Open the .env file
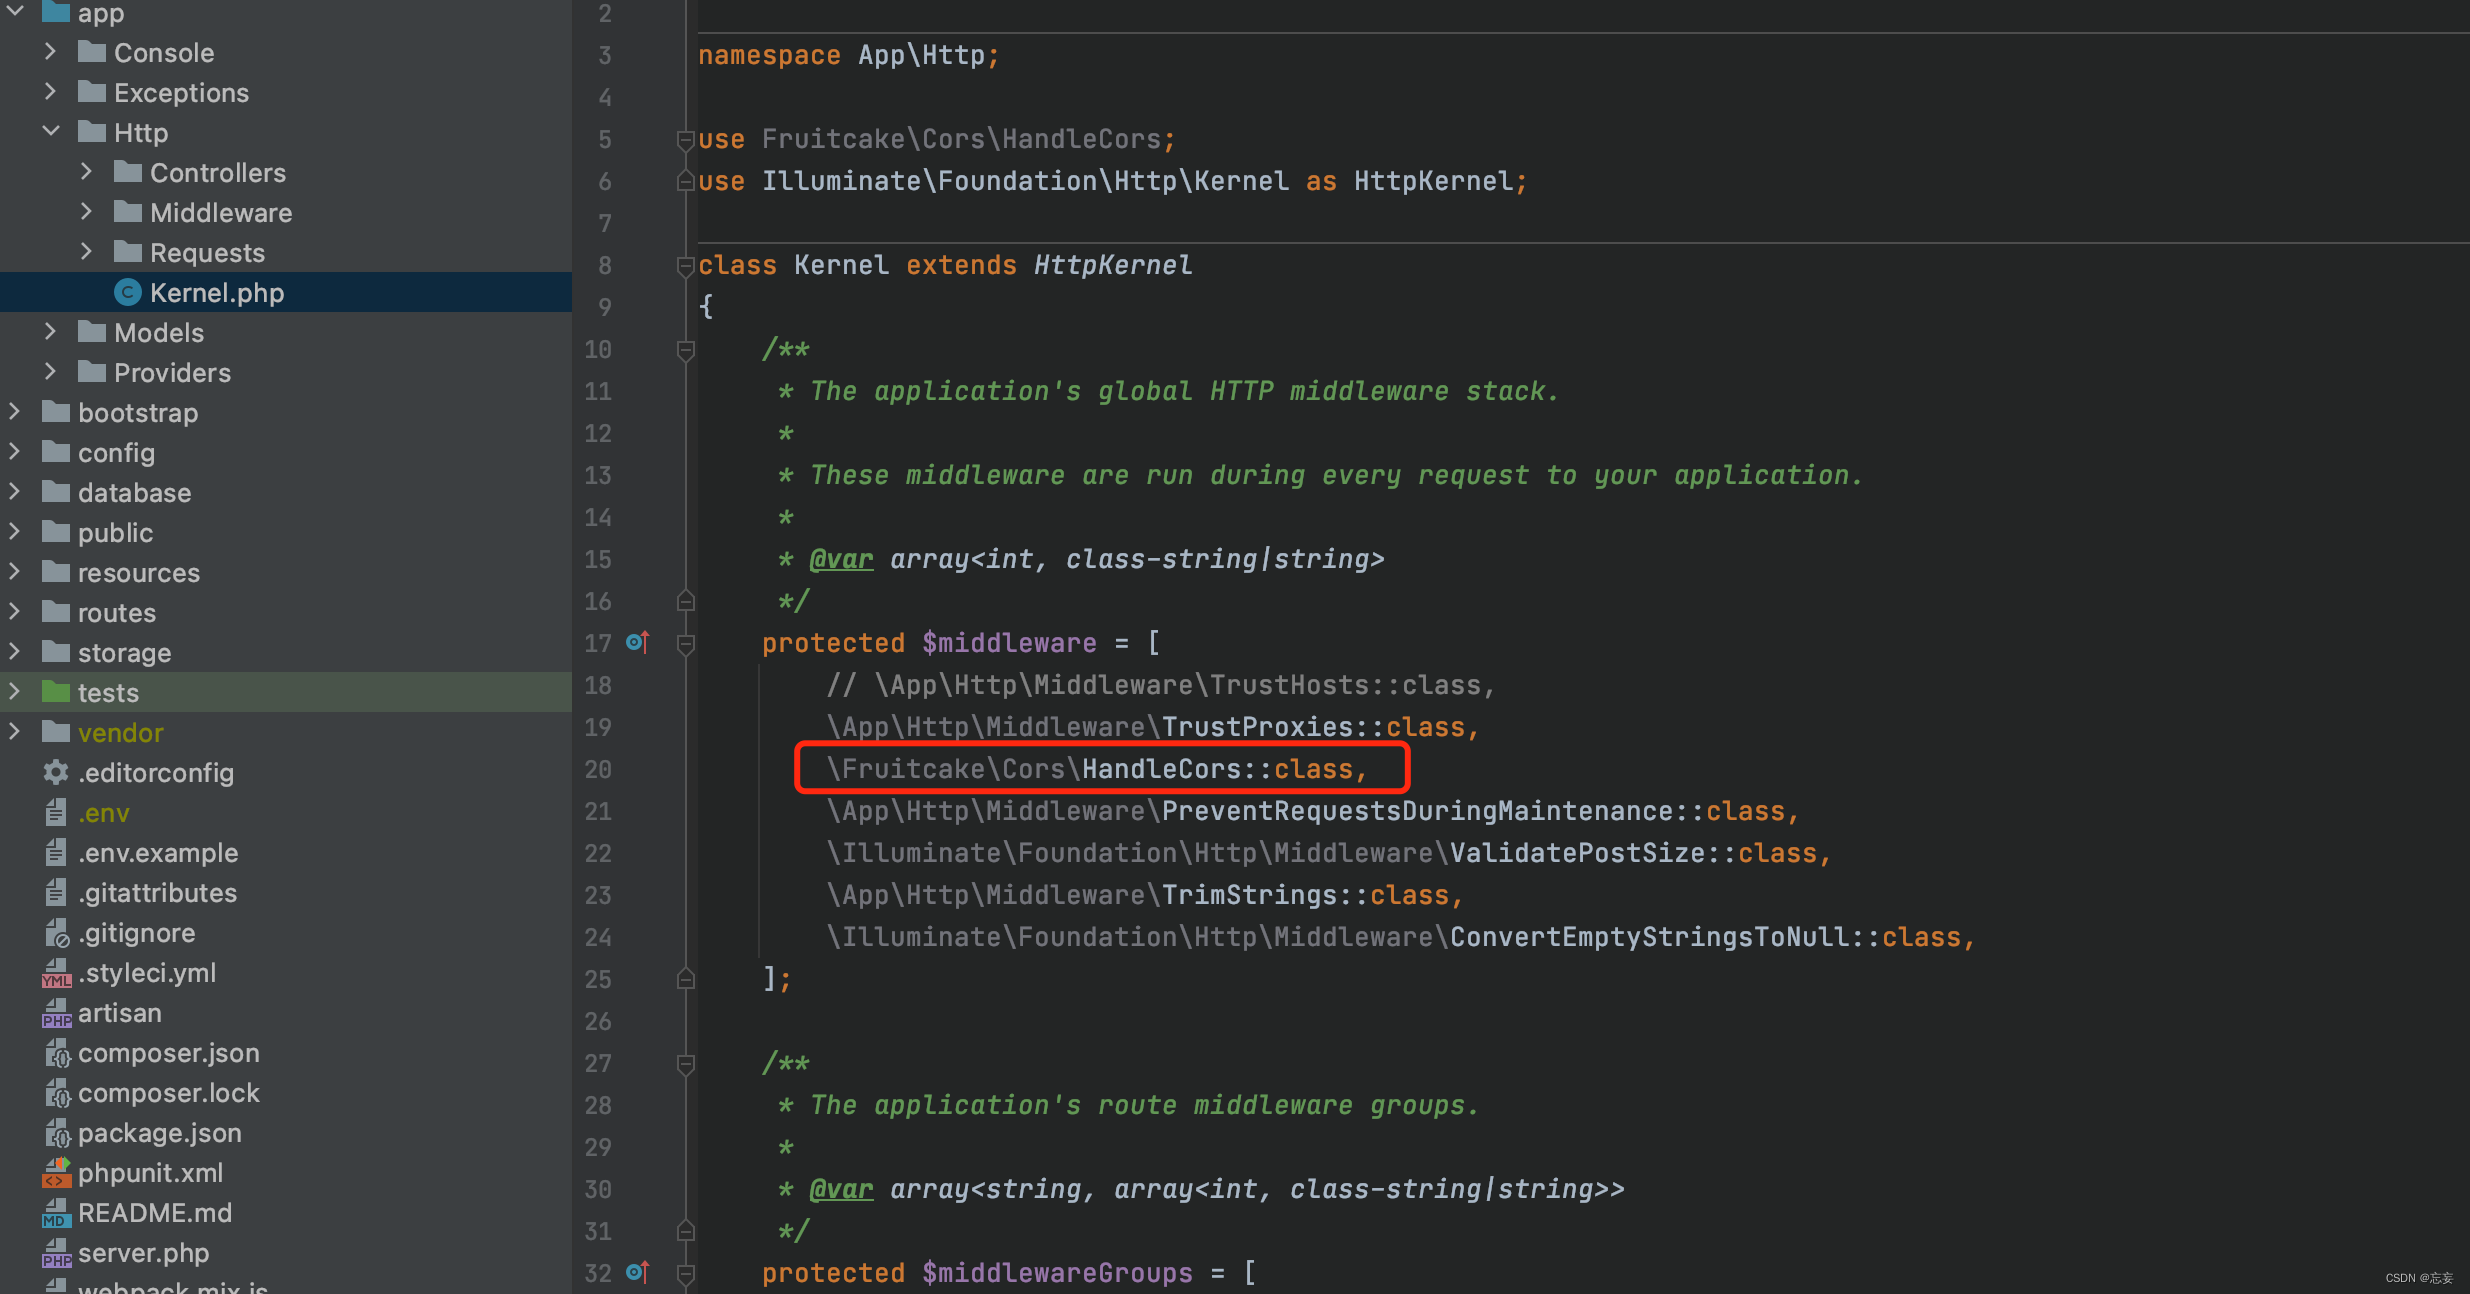 [104, 813]
